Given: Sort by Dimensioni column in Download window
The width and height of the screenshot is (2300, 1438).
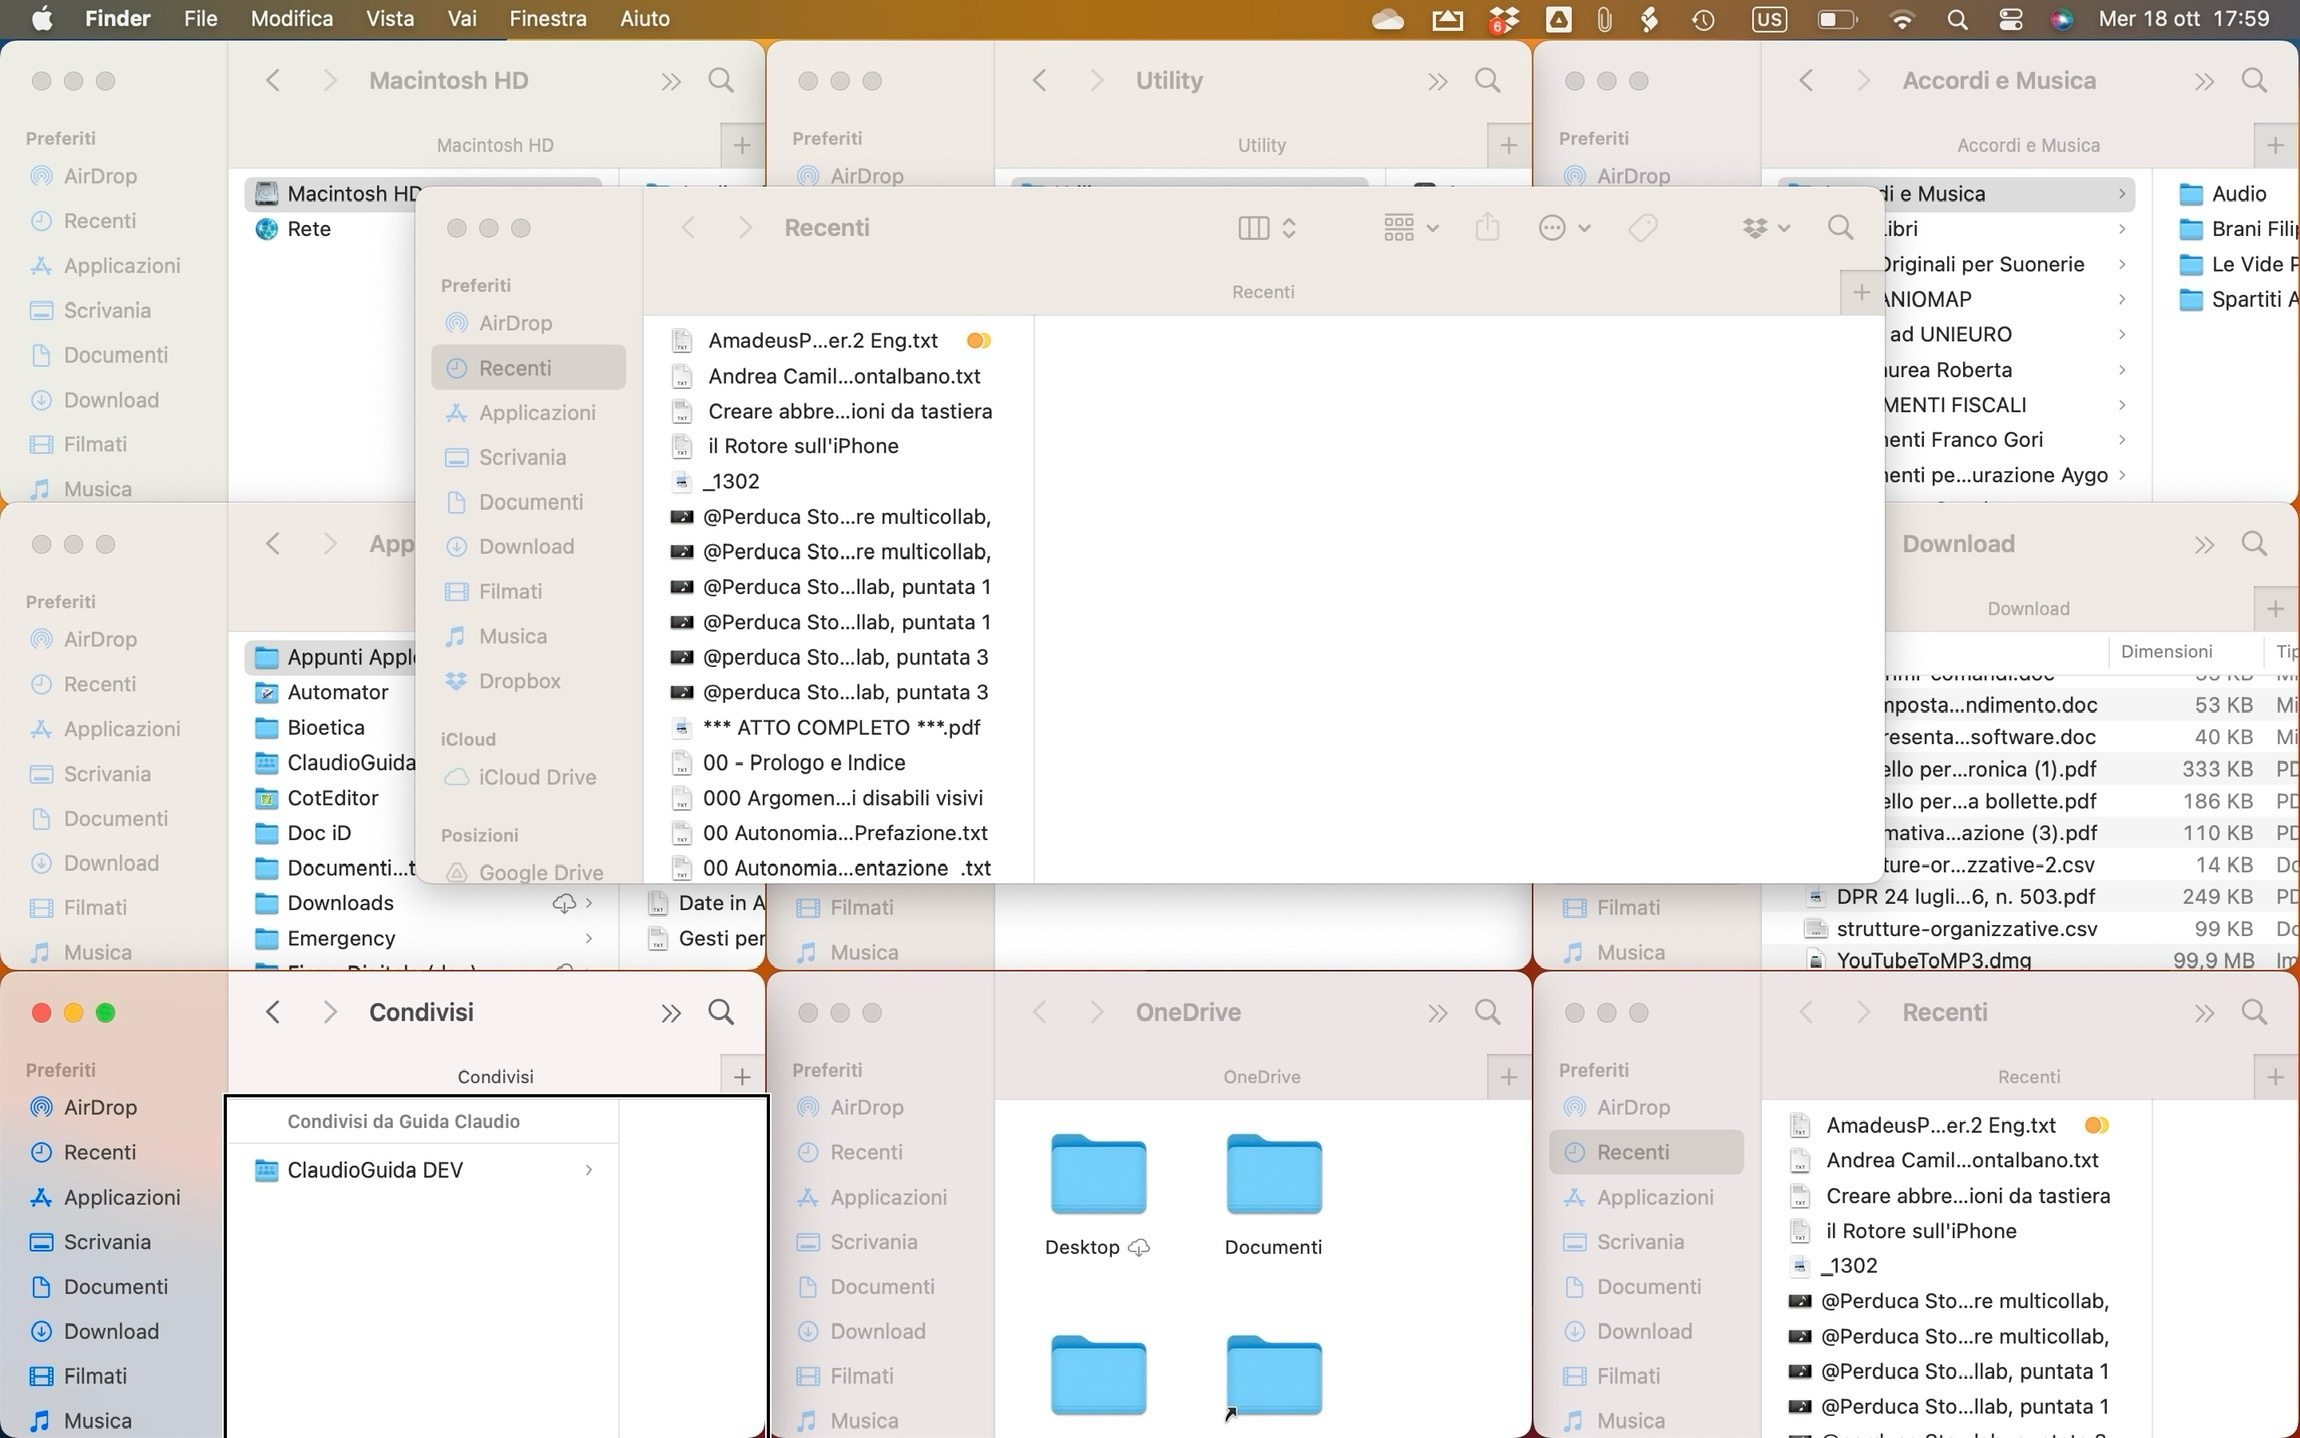Looking at the screenshot, I should coord(2166,652).
